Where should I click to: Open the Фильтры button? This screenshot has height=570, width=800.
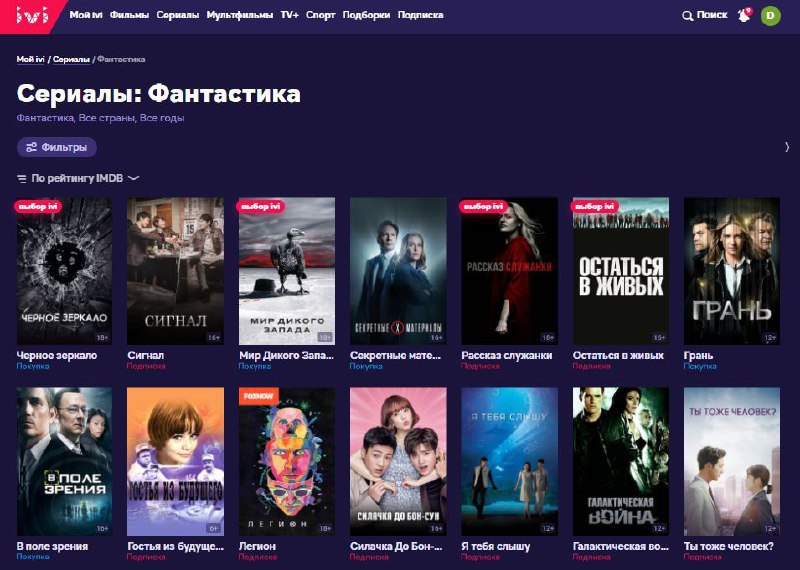[x=57, y=147]
